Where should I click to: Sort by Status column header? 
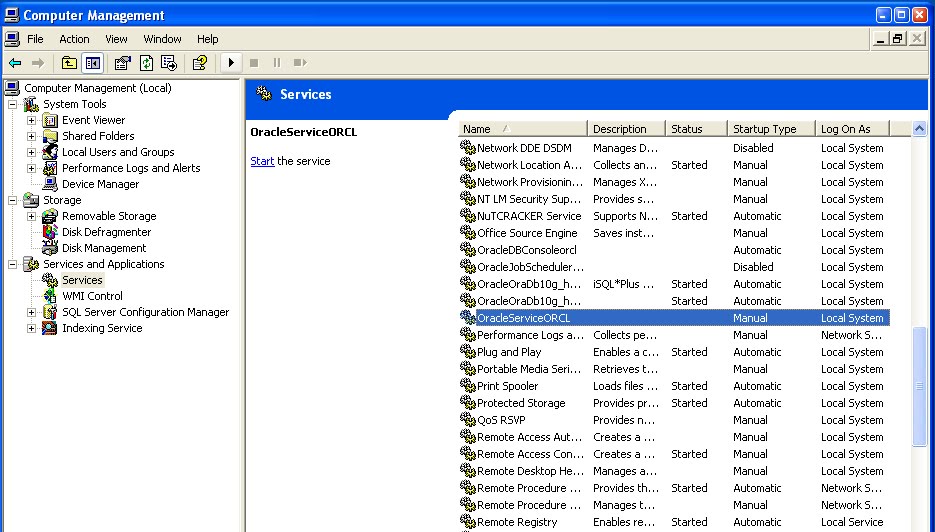click(x=696, y=129)
